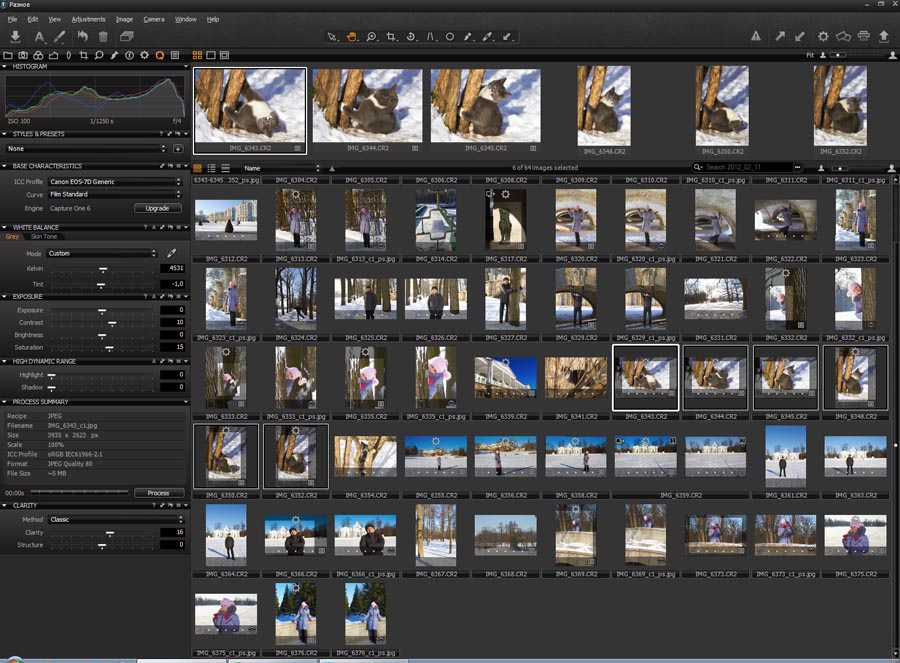This screenshot has height=663, width=900.
Task: Switch to Skin Tone white balance tab
Action: pos(44,236)
